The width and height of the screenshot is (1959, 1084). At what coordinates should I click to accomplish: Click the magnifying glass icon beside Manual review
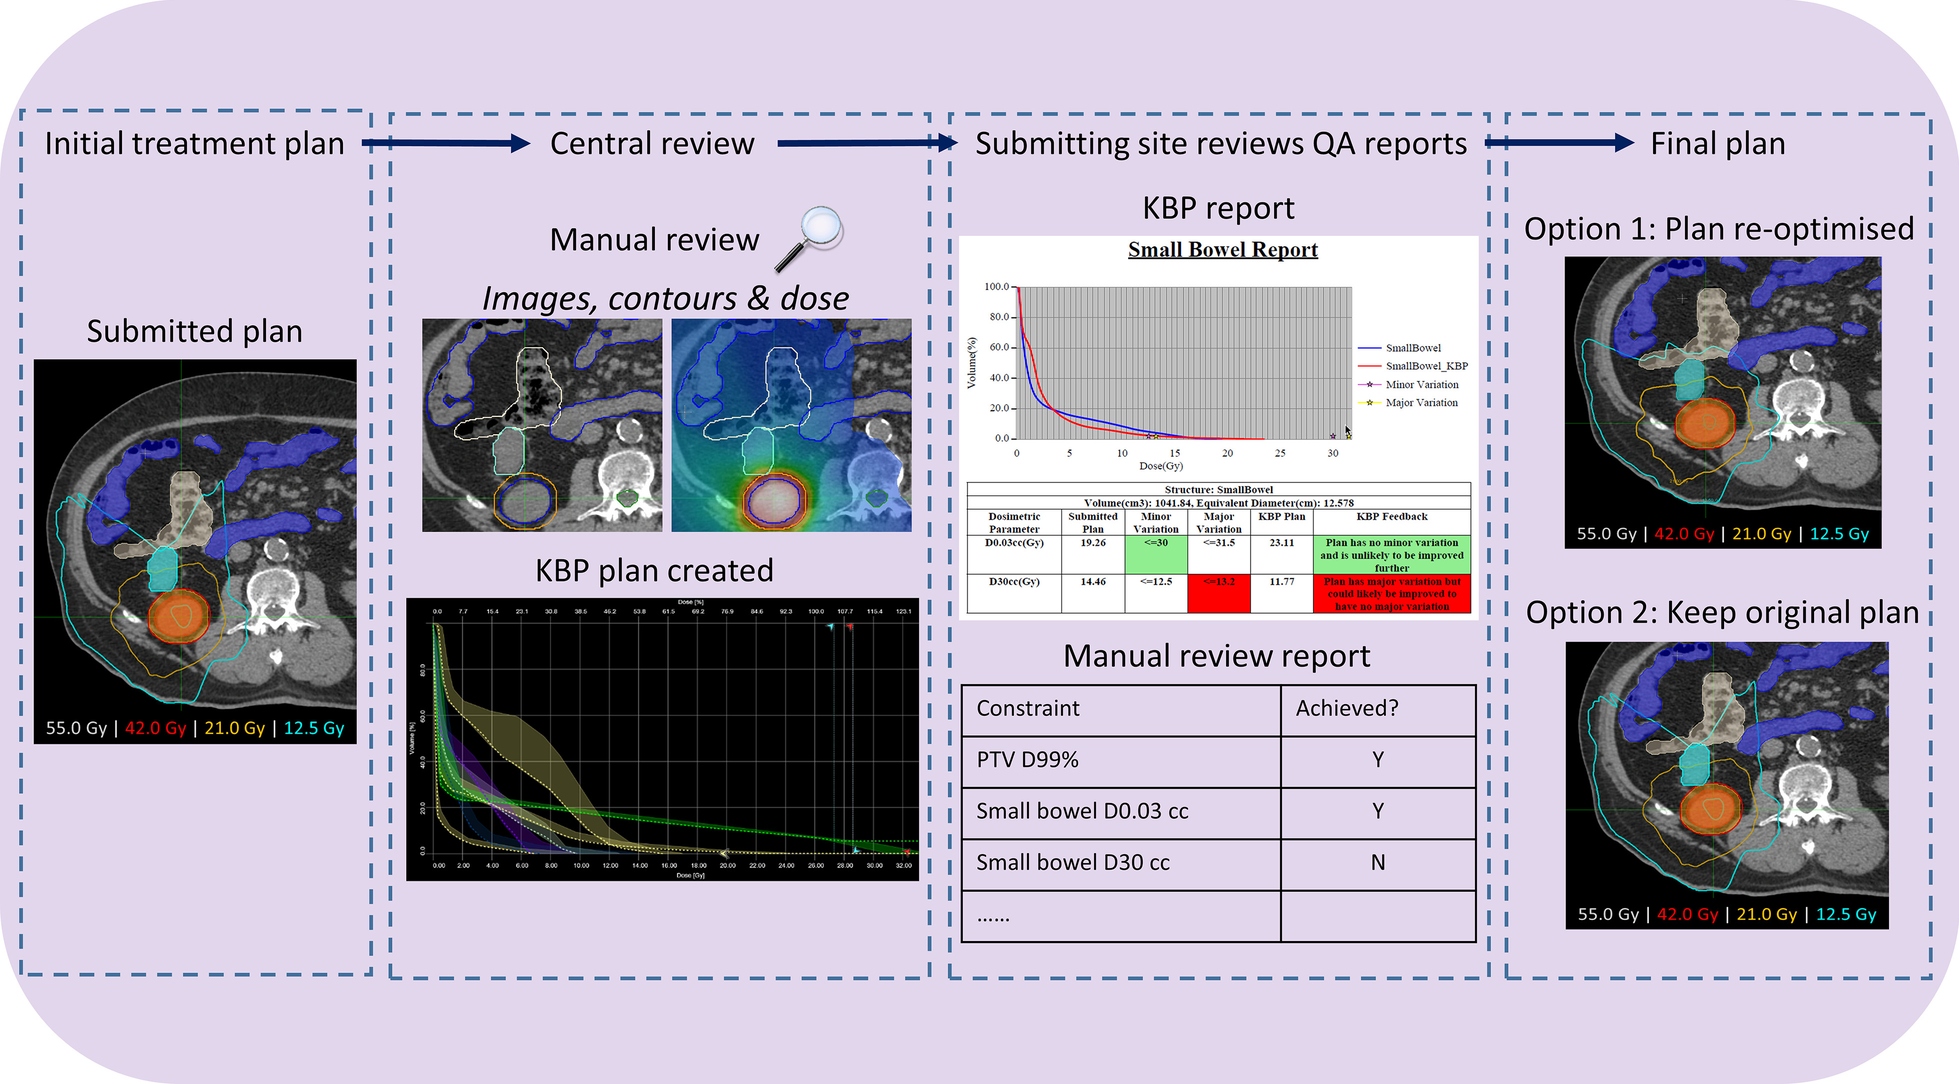pos(809,238)
